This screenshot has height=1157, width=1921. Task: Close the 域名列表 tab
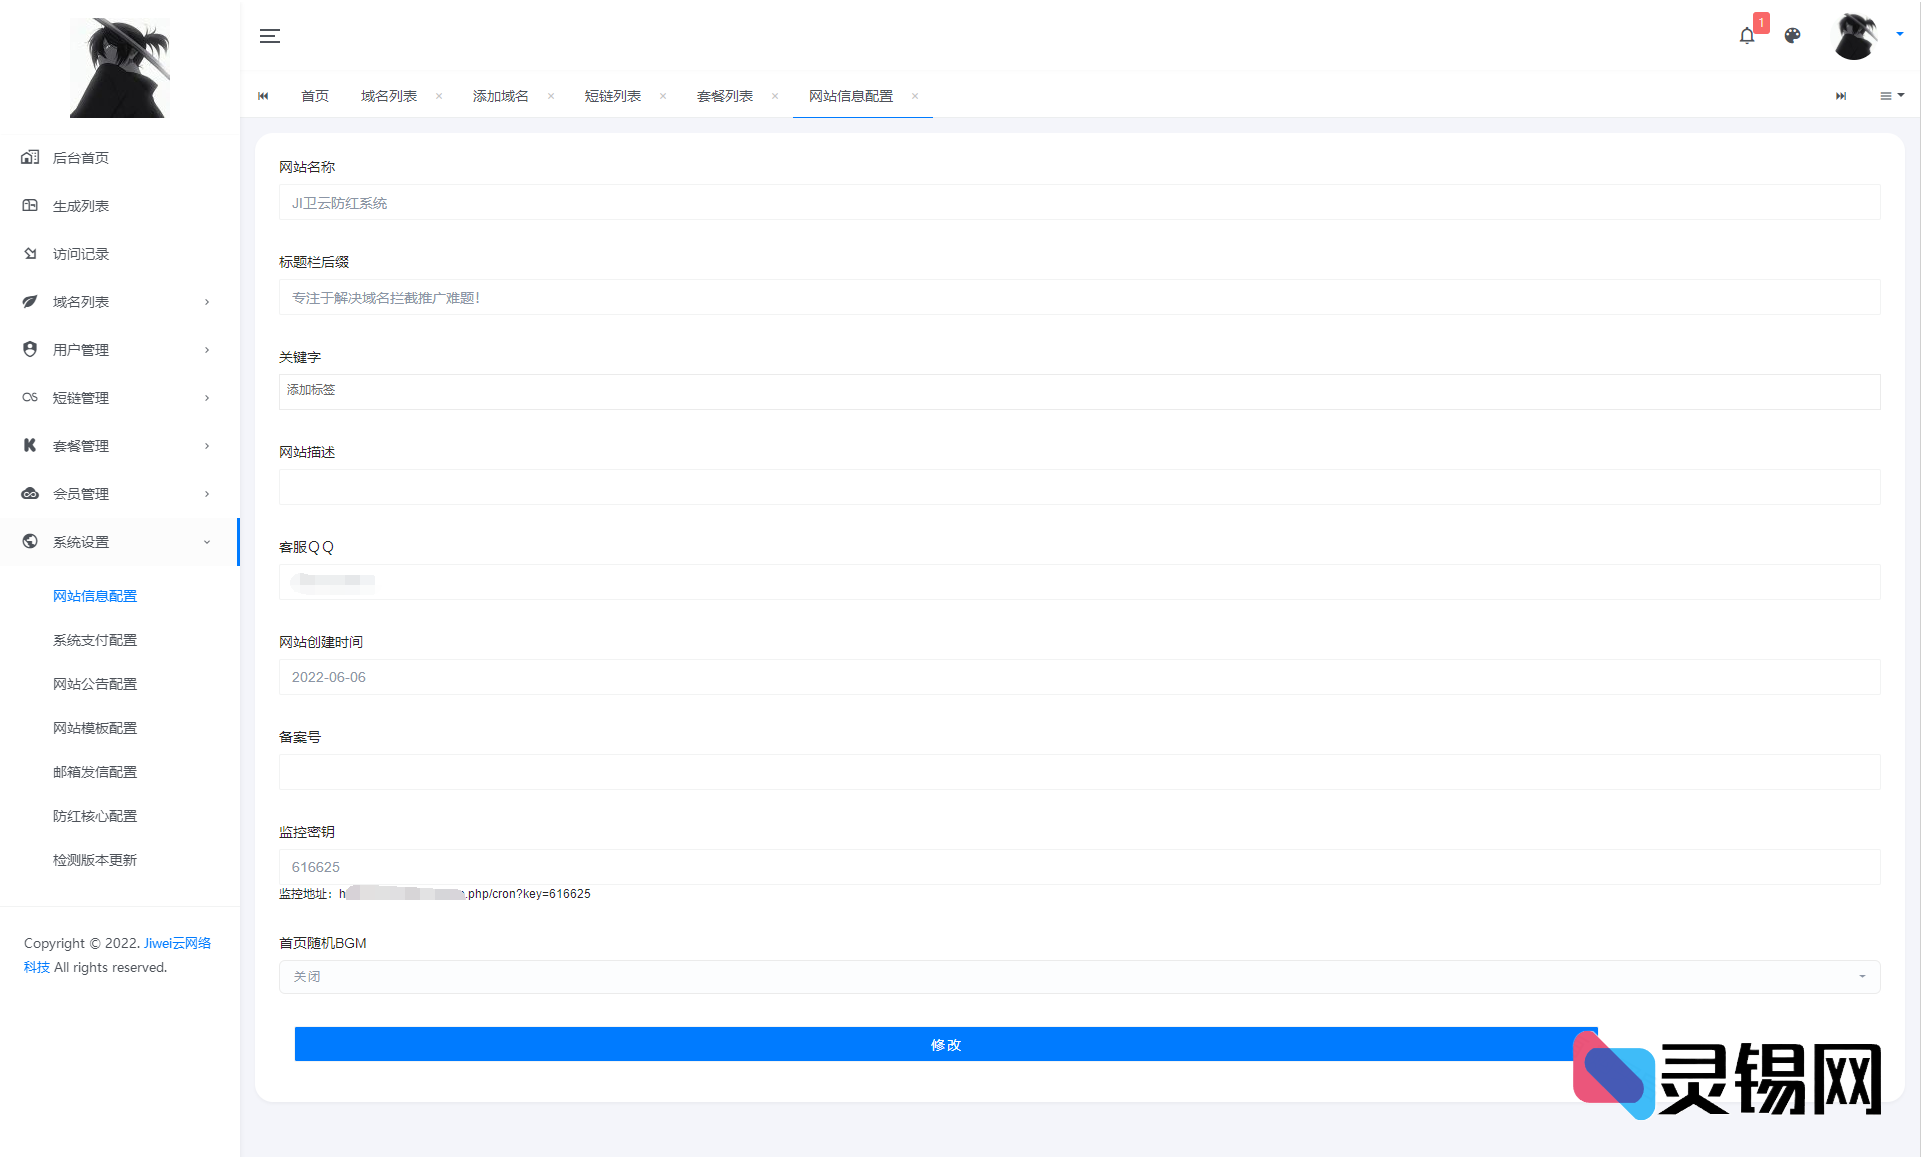(439, 96)
